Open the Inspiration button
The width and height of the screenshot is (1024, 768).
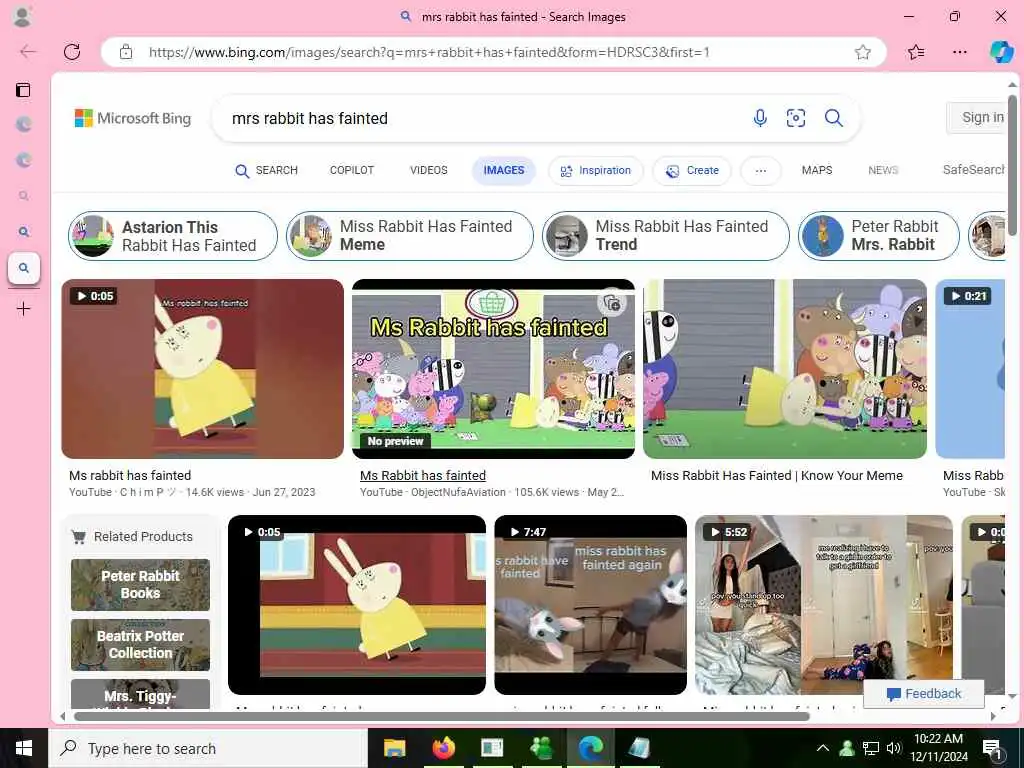(596, 170)
